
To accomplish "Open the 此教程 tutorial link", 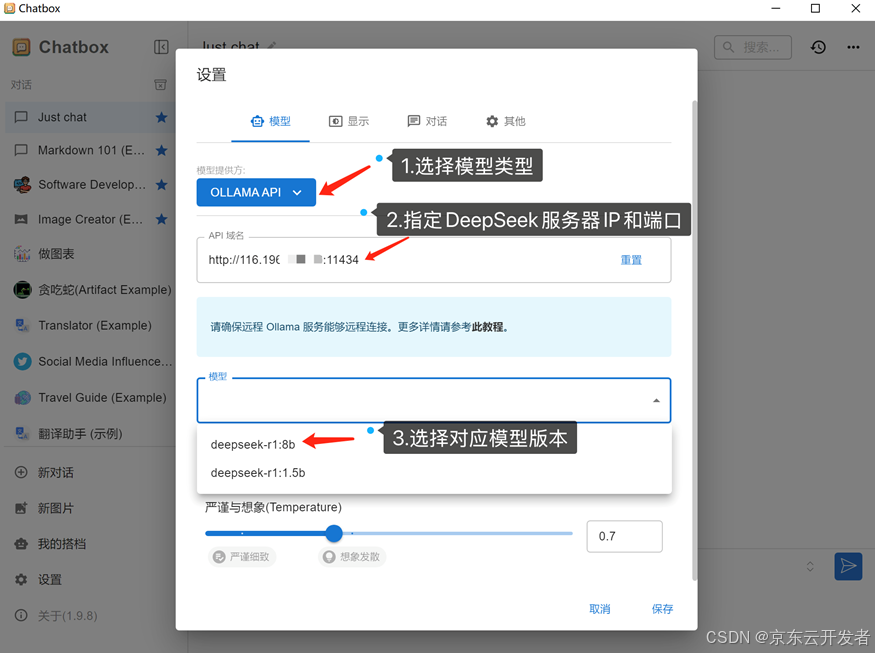I will point(487,327).
